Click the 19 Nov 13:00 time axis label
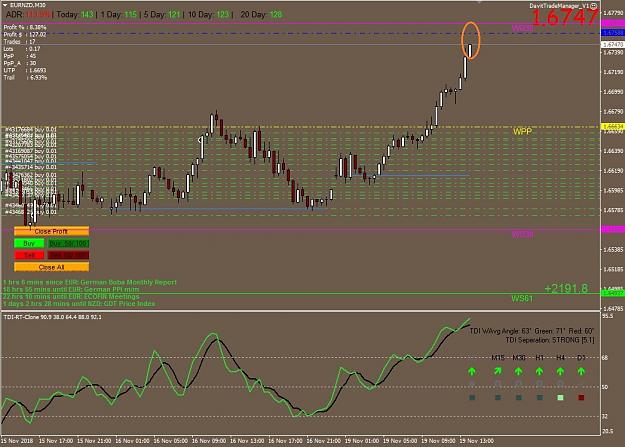 [476, 441]
